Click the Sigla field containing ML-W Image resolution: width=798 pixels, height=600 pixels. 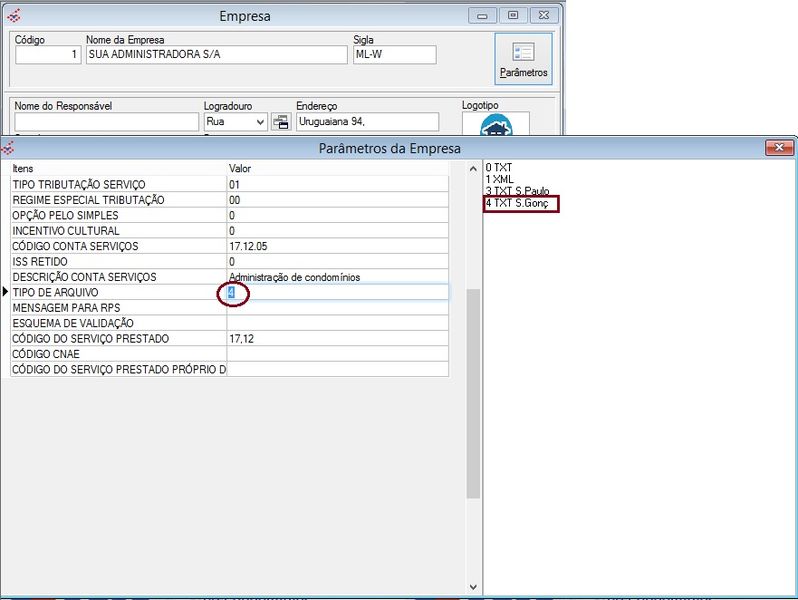[x=394, y=55]
